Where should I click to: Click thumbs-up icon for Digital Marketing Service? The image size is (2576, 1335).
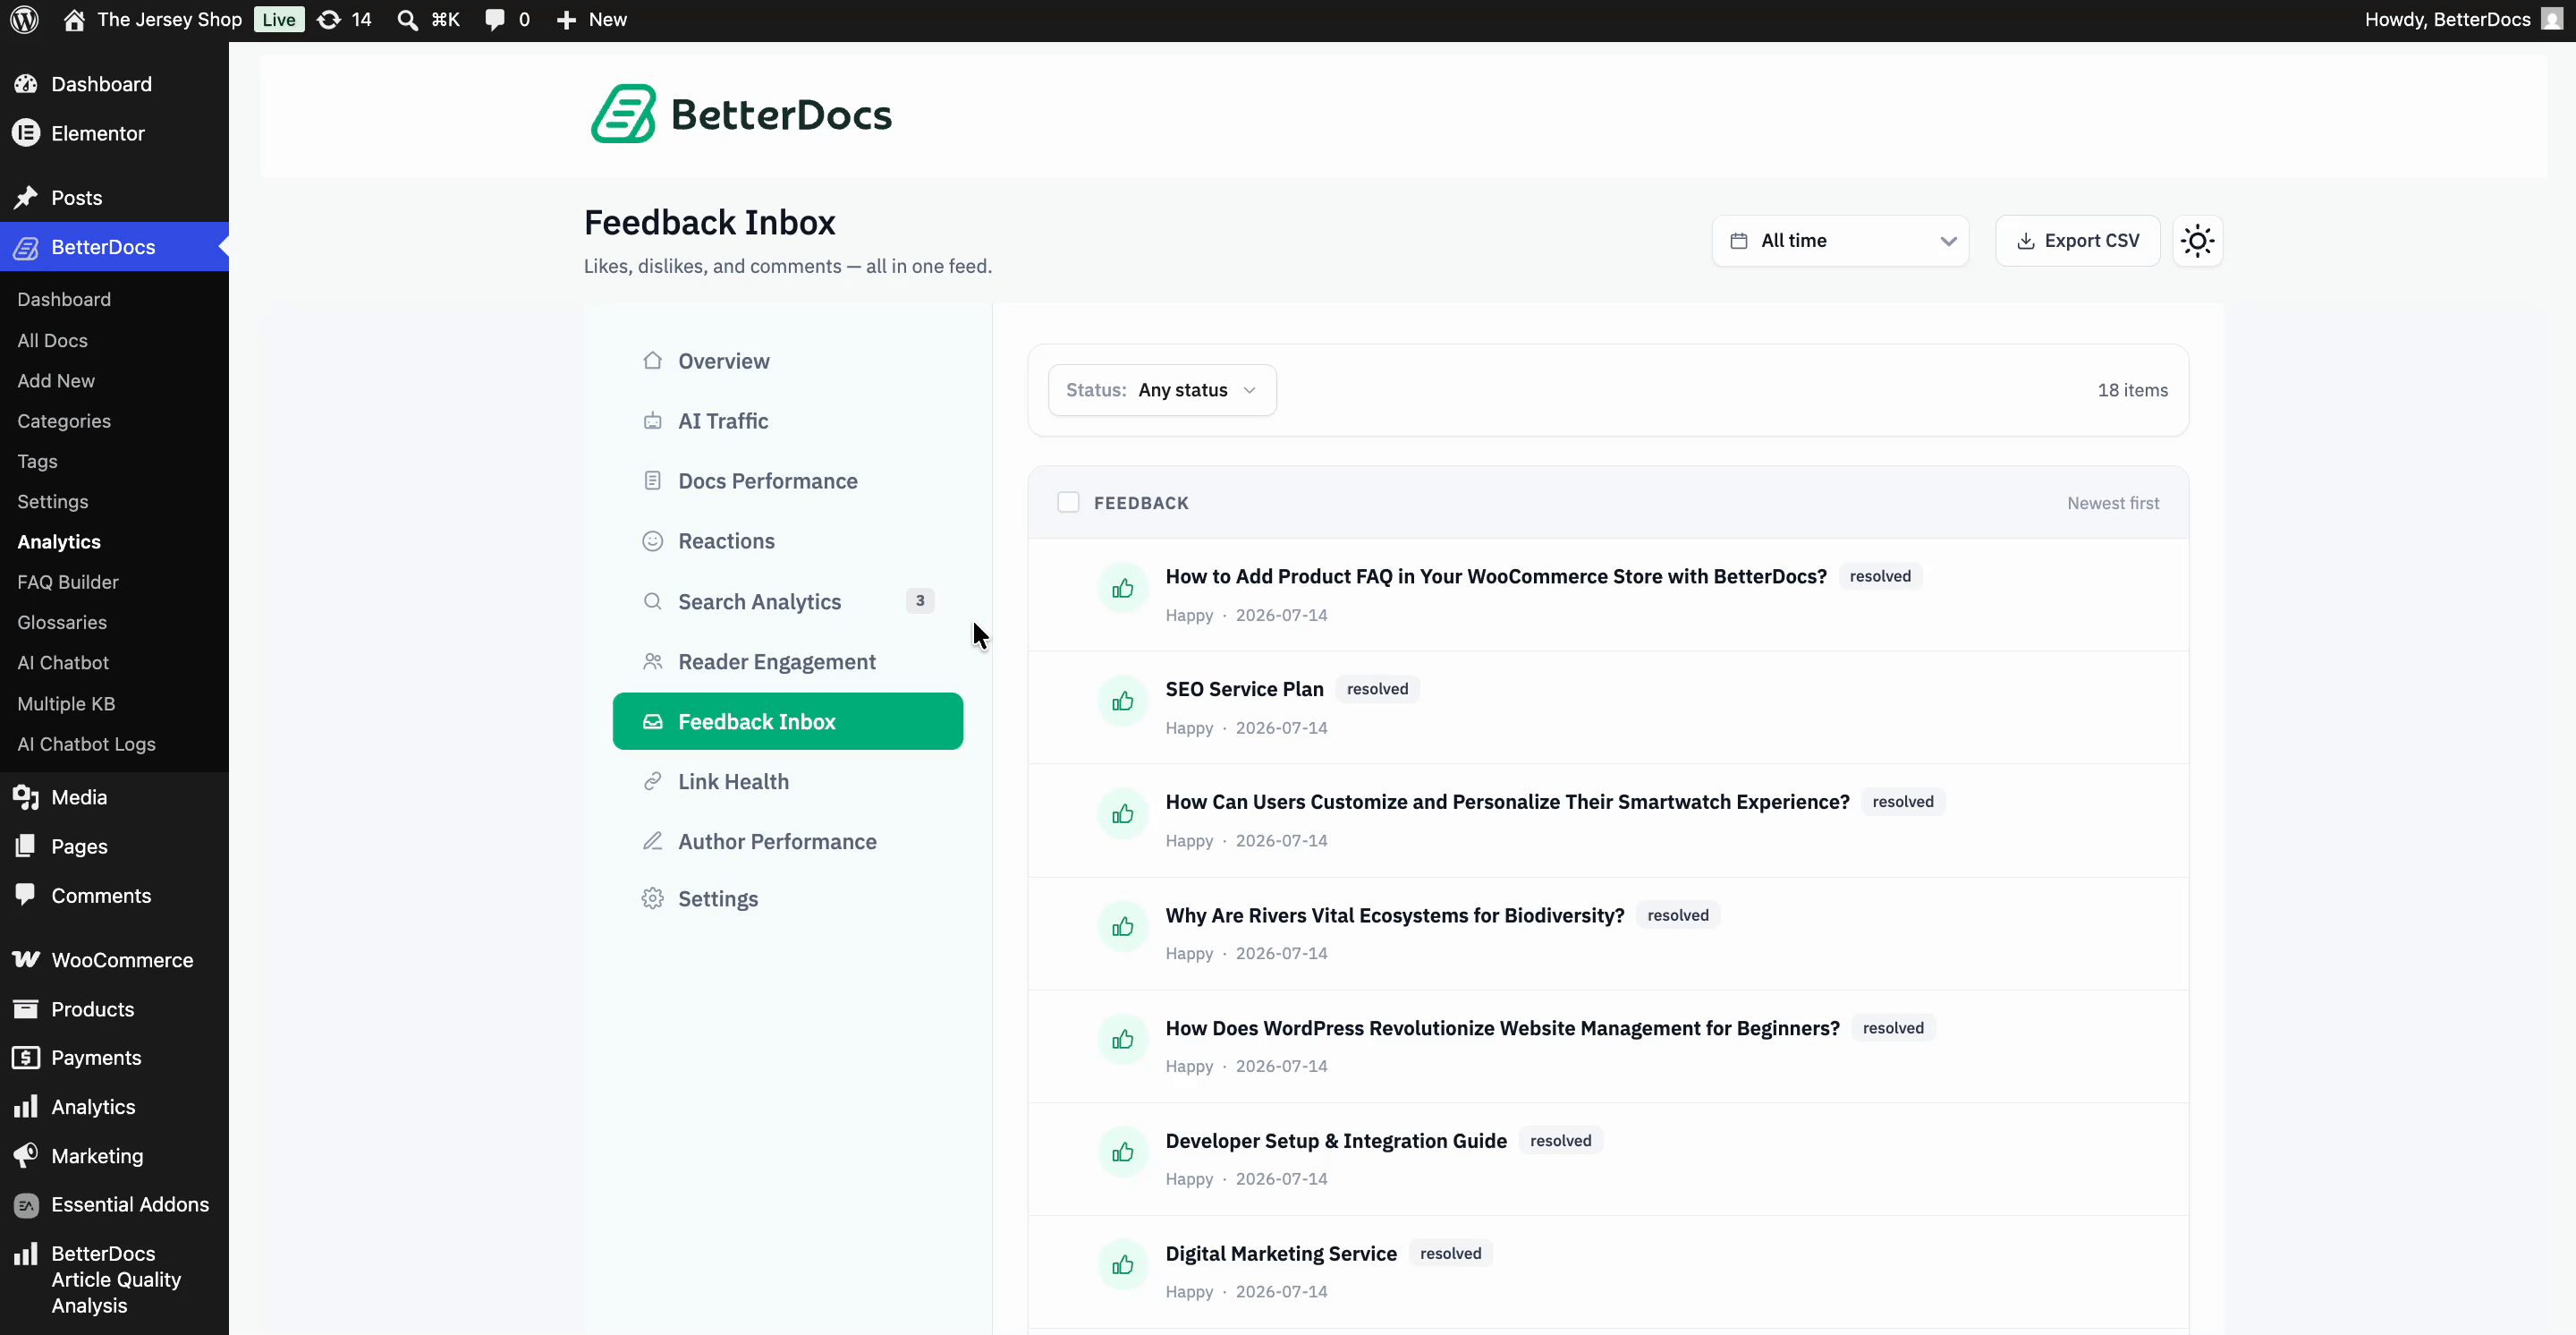[x=1123, y=1265]
